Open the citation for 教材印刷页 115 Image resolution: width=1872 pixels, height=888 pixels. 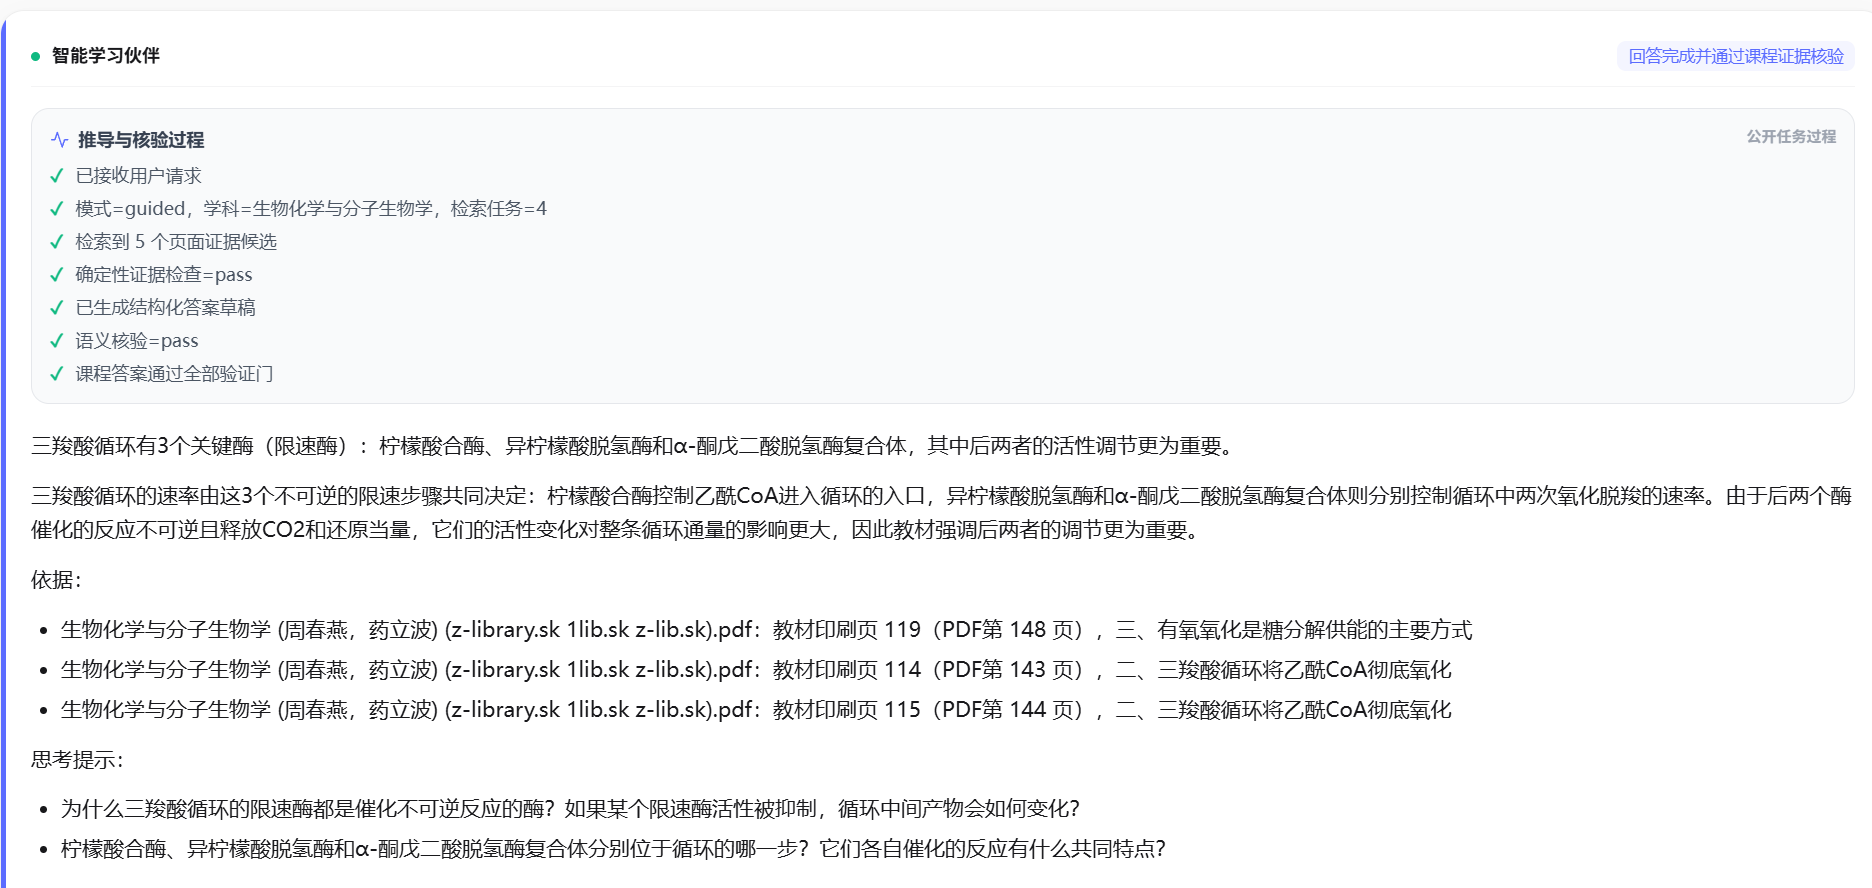click(x=756, y=710)
